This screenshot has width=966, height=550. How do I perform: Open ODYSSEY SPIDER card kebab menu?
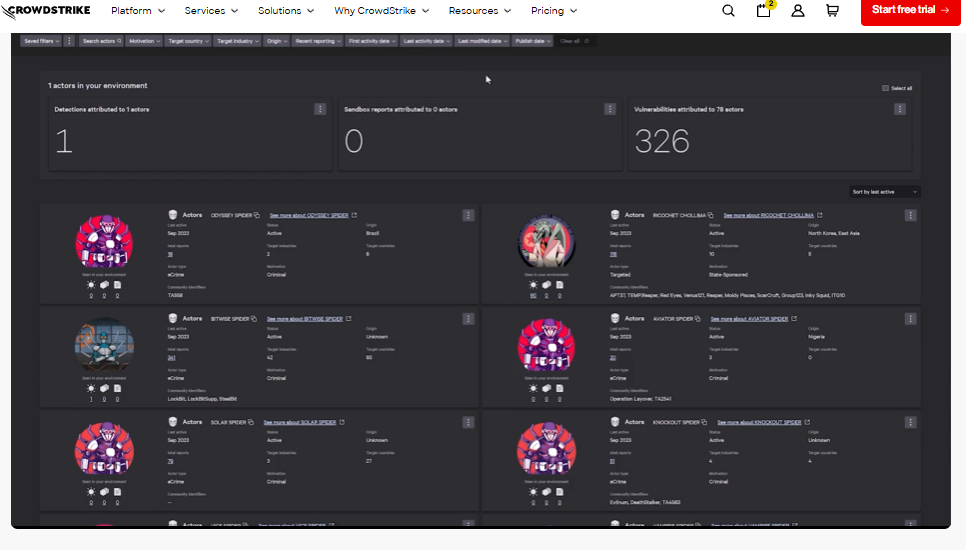(x=468, y=215)
